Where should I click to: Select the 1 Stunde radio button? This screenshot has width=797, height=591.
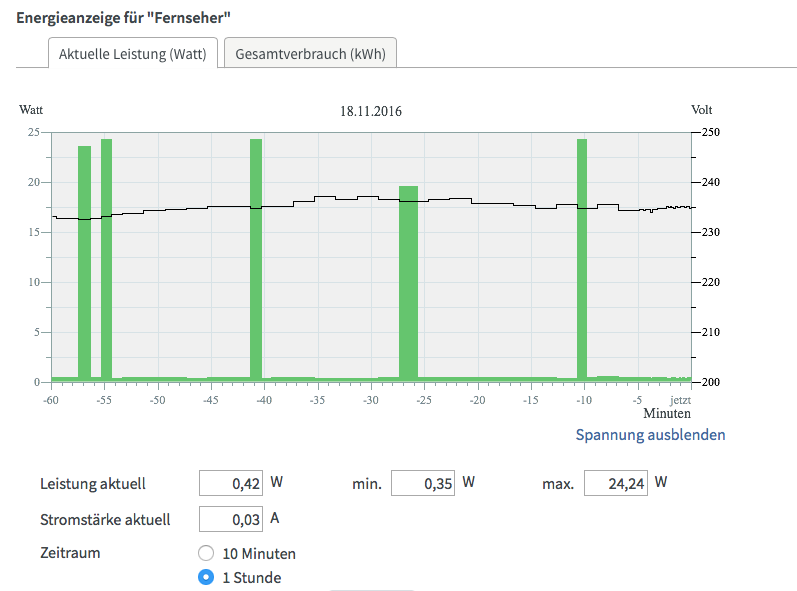[x=207, y=577]
